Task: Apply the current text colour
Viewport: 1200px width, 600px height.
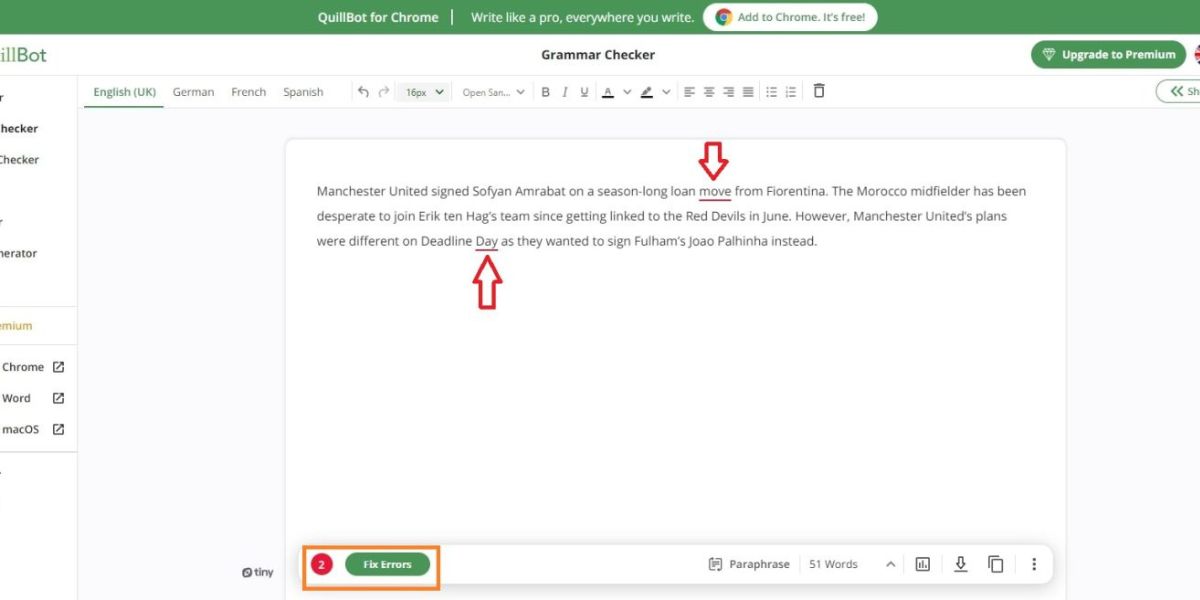Action: coord(607,92)
